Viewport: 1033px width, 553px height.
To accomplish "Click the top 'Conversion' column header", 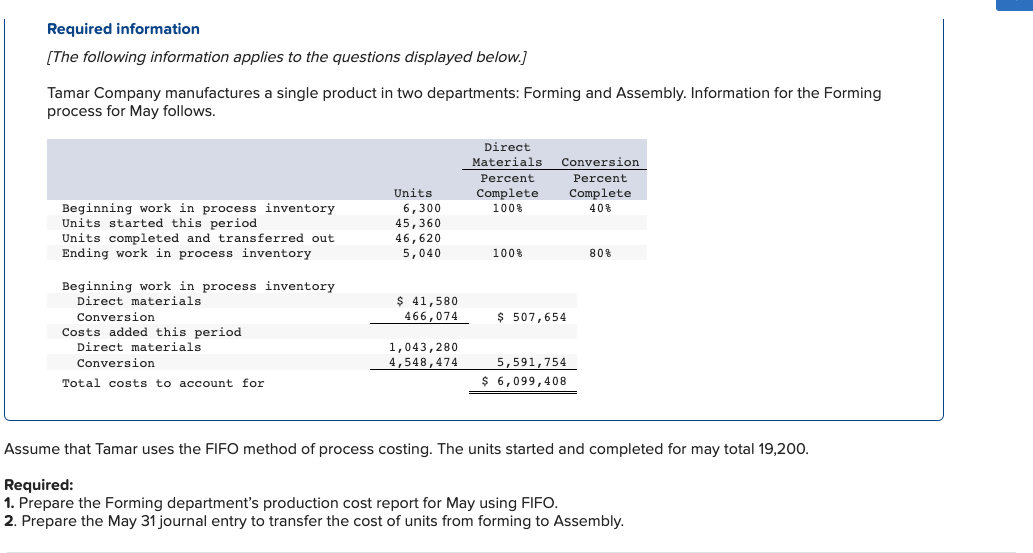I will (600, 162).
